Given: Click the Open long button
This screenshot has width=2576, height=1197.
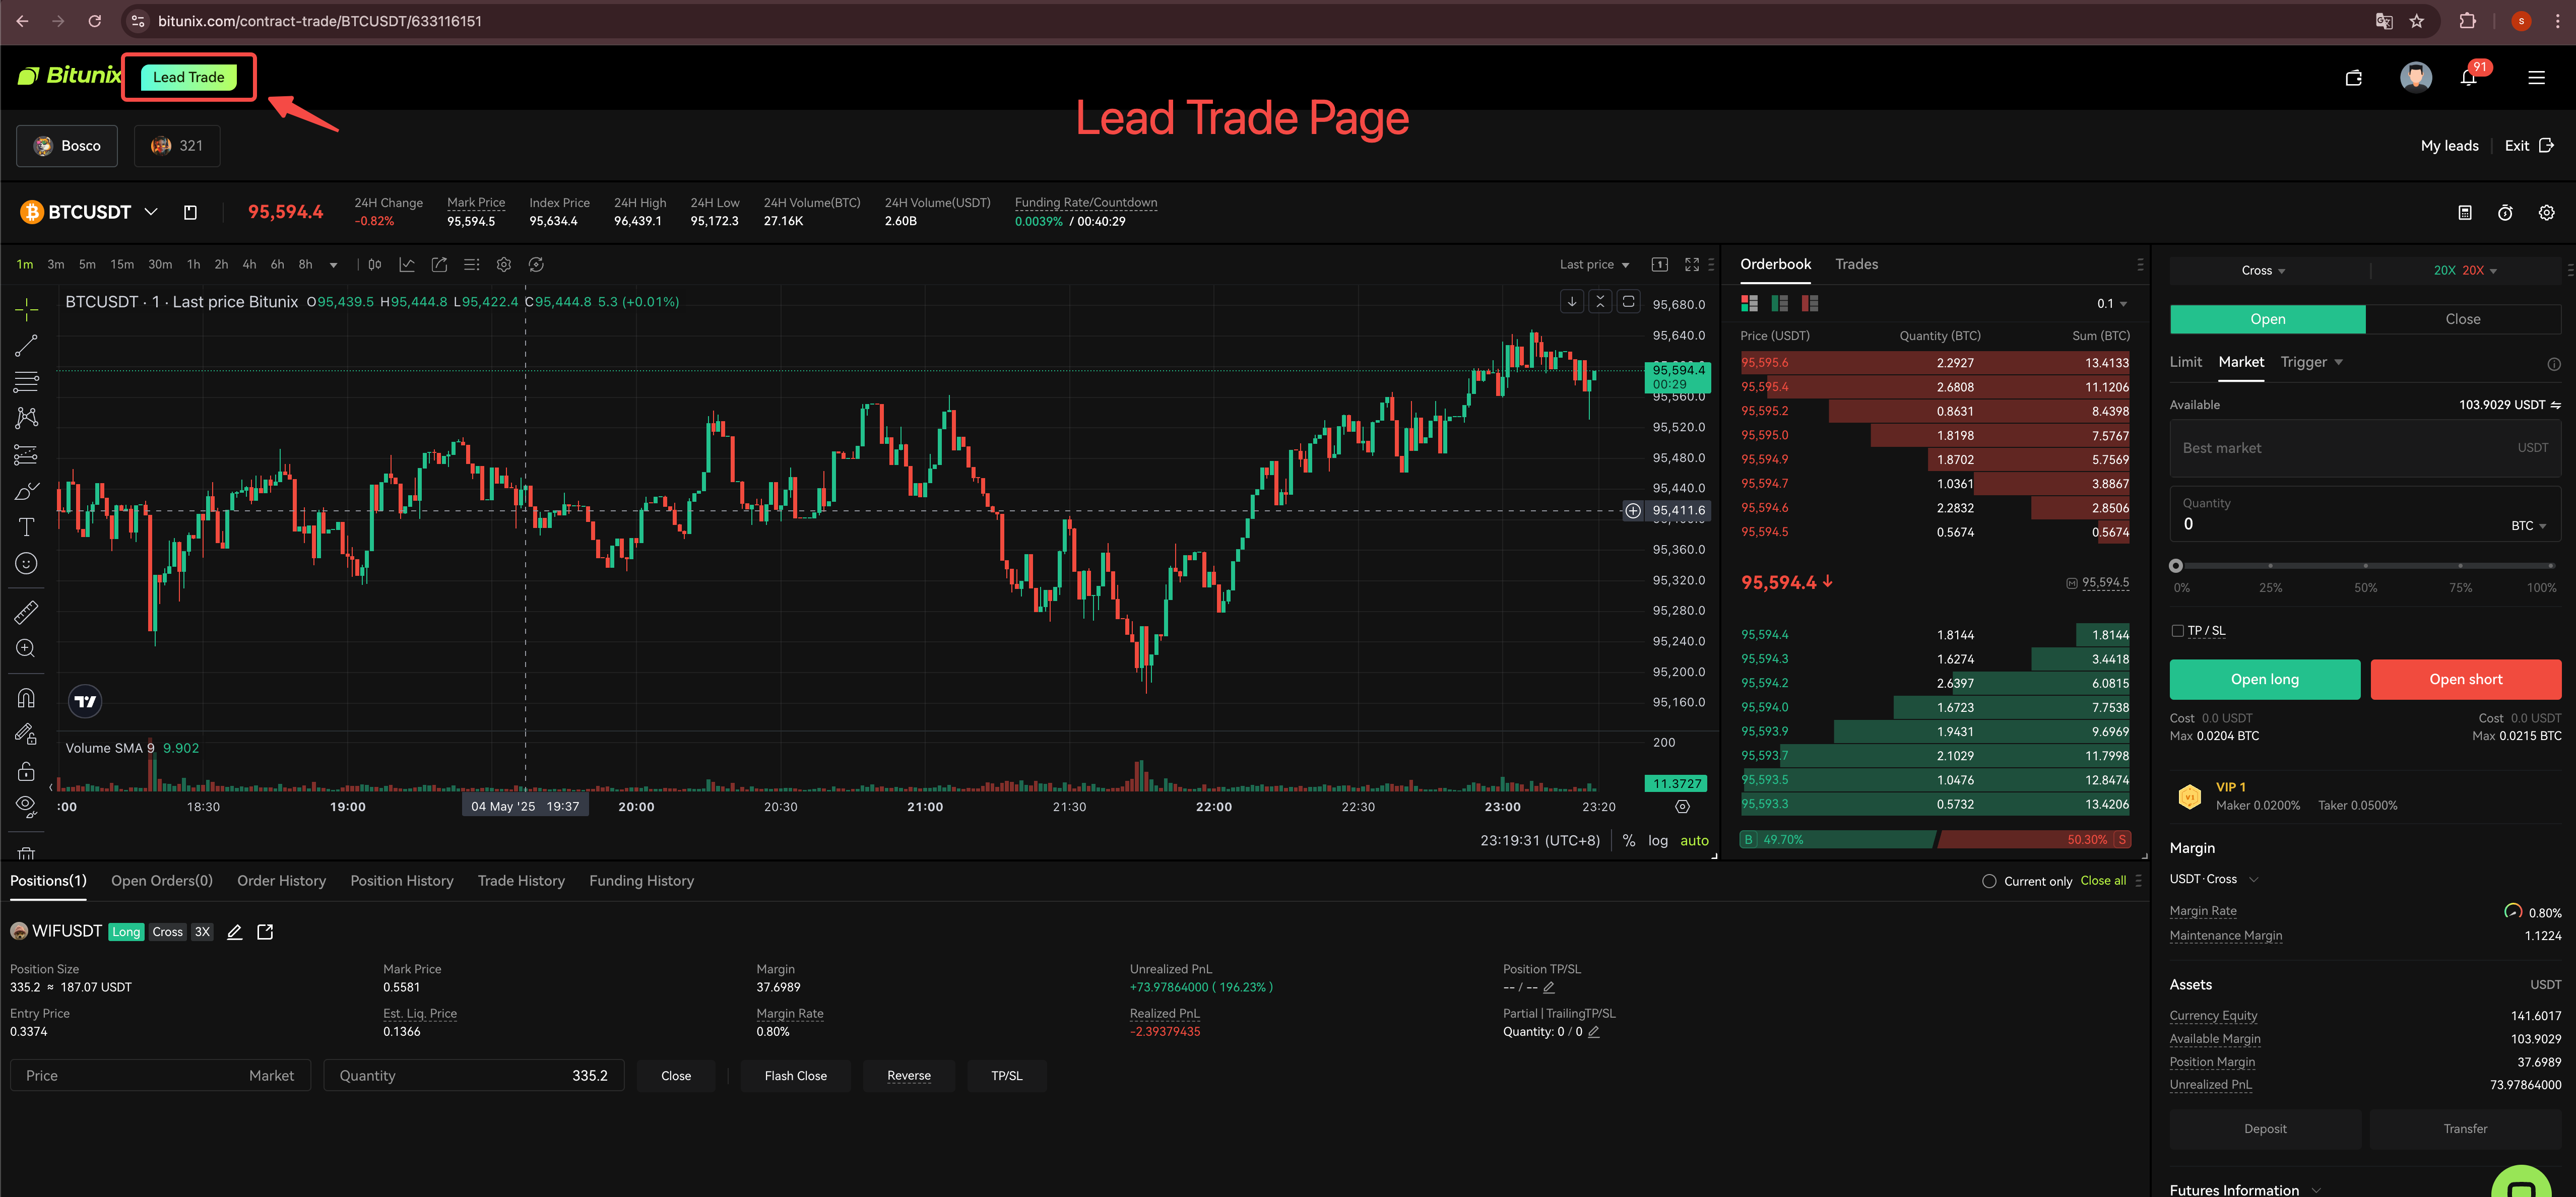Looking at the screenshot, I should click(x=2264, y=679).
